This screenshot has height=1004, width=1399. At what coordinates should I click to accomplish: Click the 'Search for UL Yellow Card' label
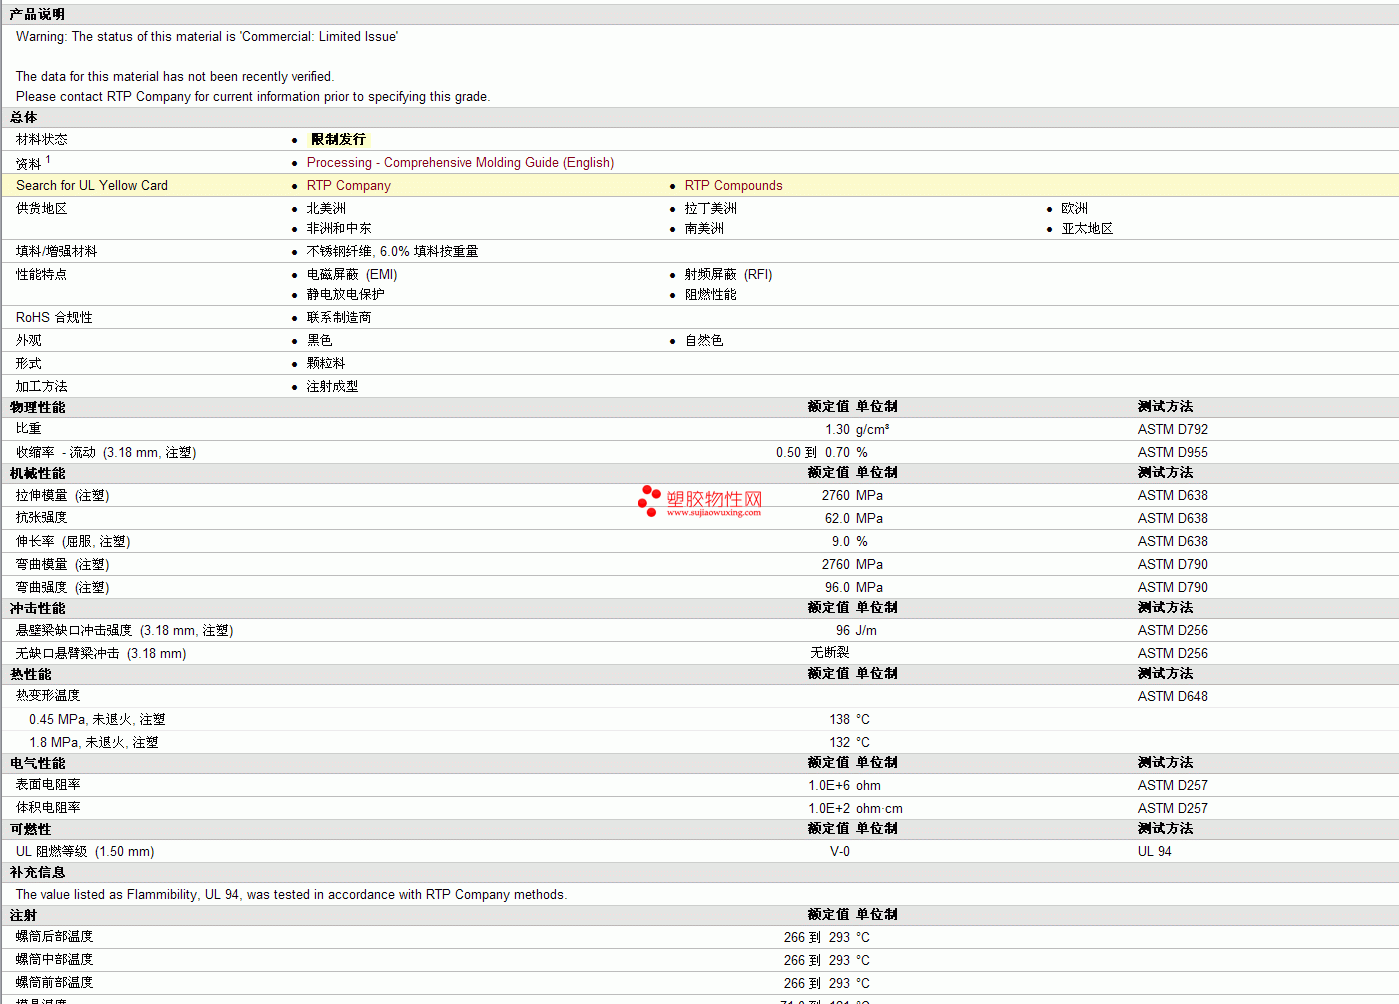point(92,186)
